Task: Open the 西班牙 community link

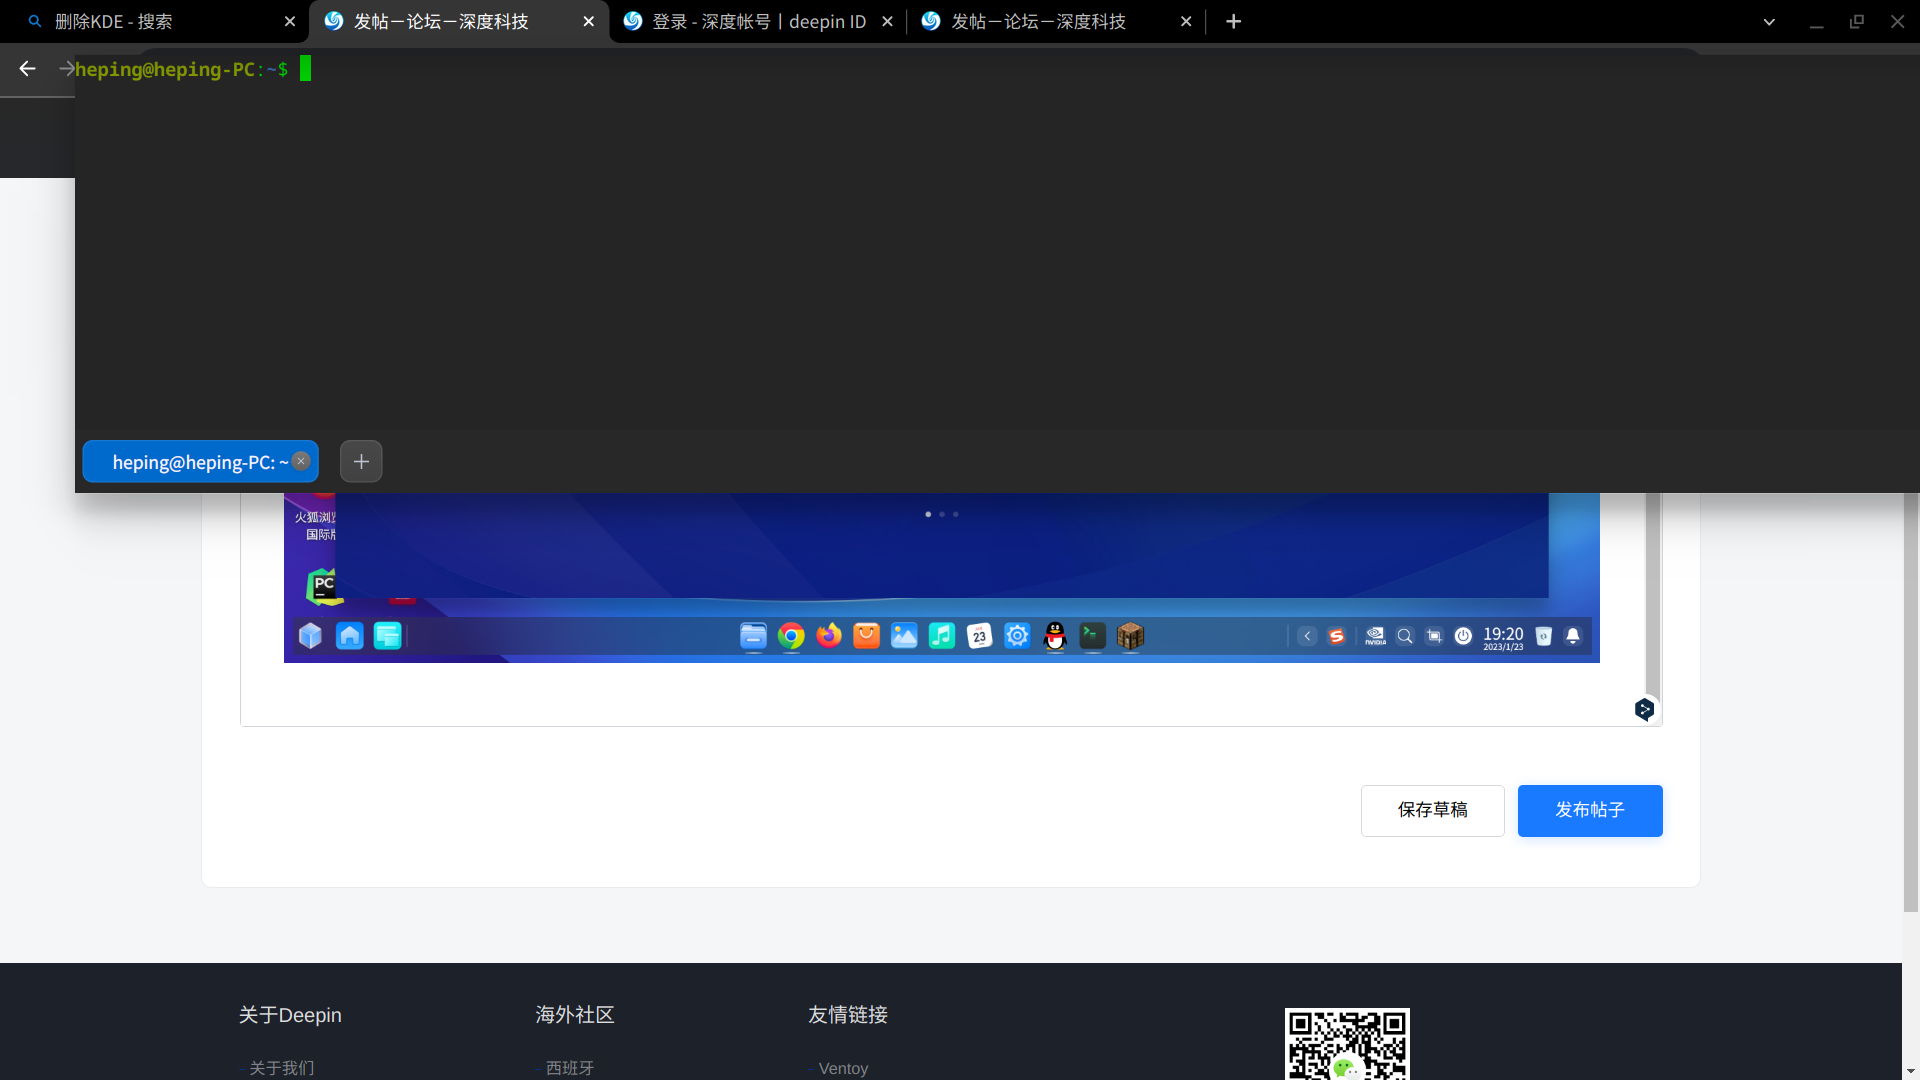Action: (569, 1068)
